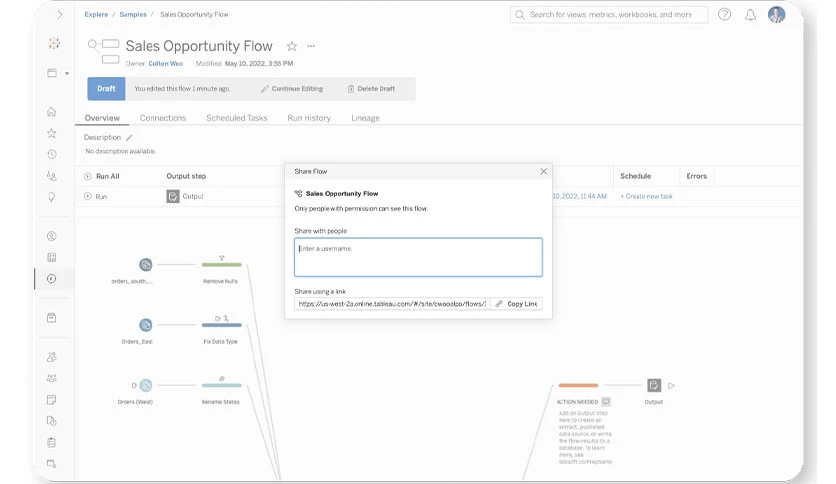Select the Fix Data Type step
The image size is (836, 484).
[222, 325]
